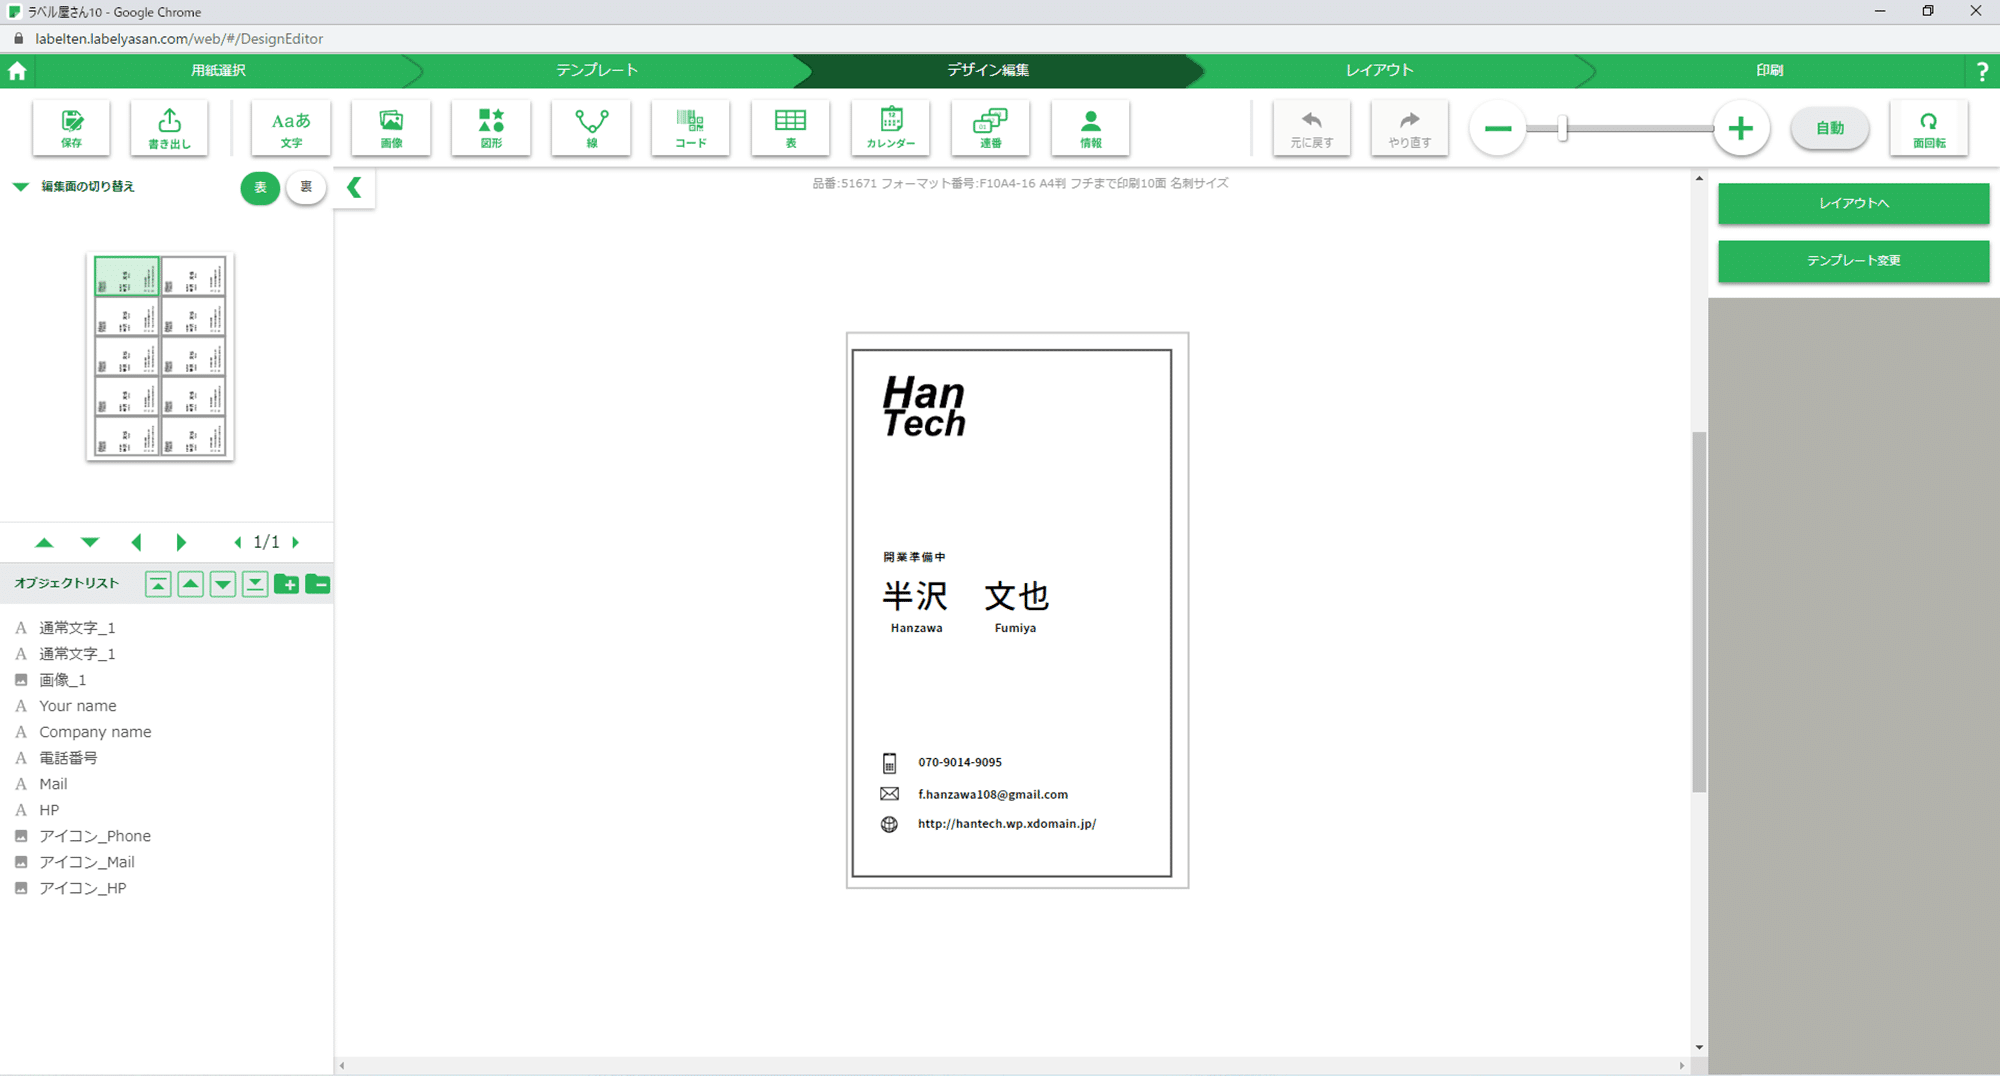Image resolution: width=2000 pixels, height=1076 pixels.
Task: Select previous label row with up triangle
Action: [x=44, y=542]
